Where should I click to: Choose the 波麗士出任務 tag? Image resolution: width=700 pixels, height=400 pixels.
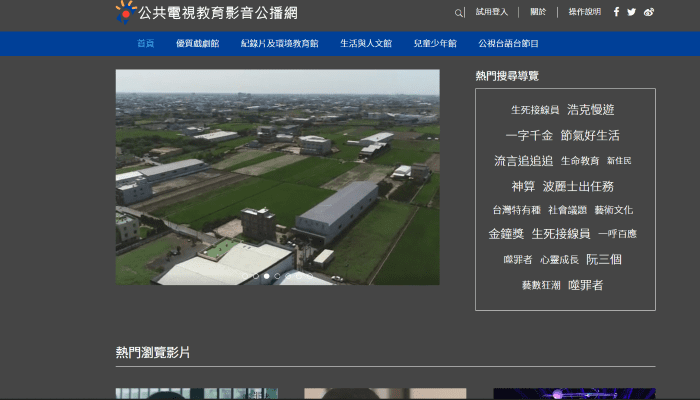(578, 186)
